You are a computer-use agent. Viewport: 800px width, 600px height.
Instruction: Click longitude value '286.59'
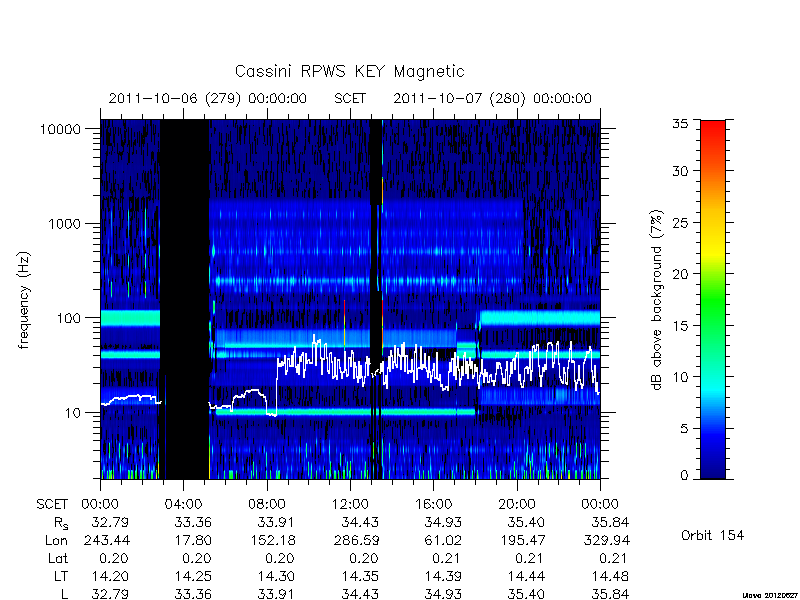point(356,540)
